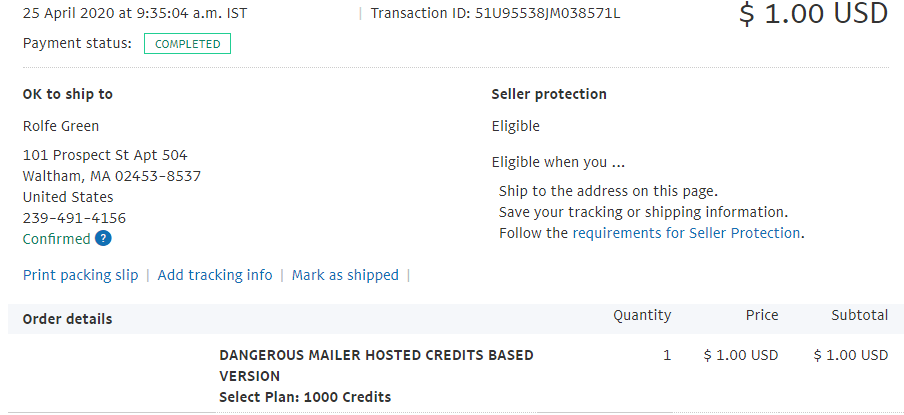Click the green Confirmed address status text

pyautogui.click(x=56, y=239)
